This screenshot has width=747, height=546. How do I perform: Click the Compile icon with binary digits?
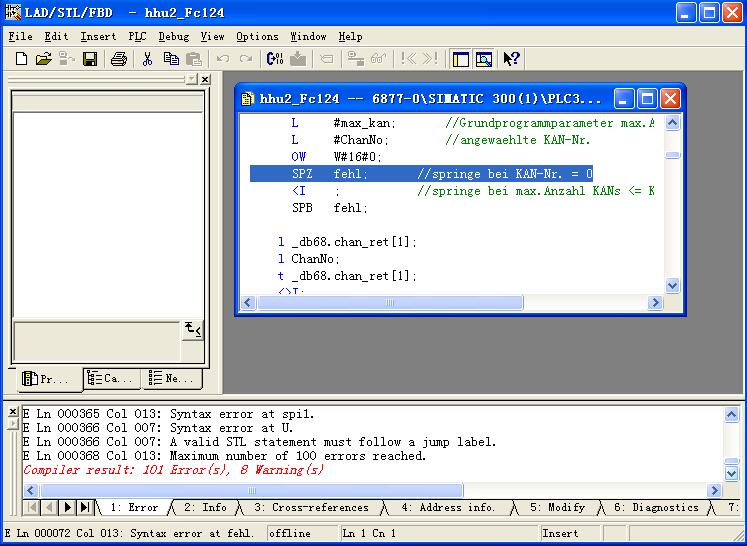point(275,59)
